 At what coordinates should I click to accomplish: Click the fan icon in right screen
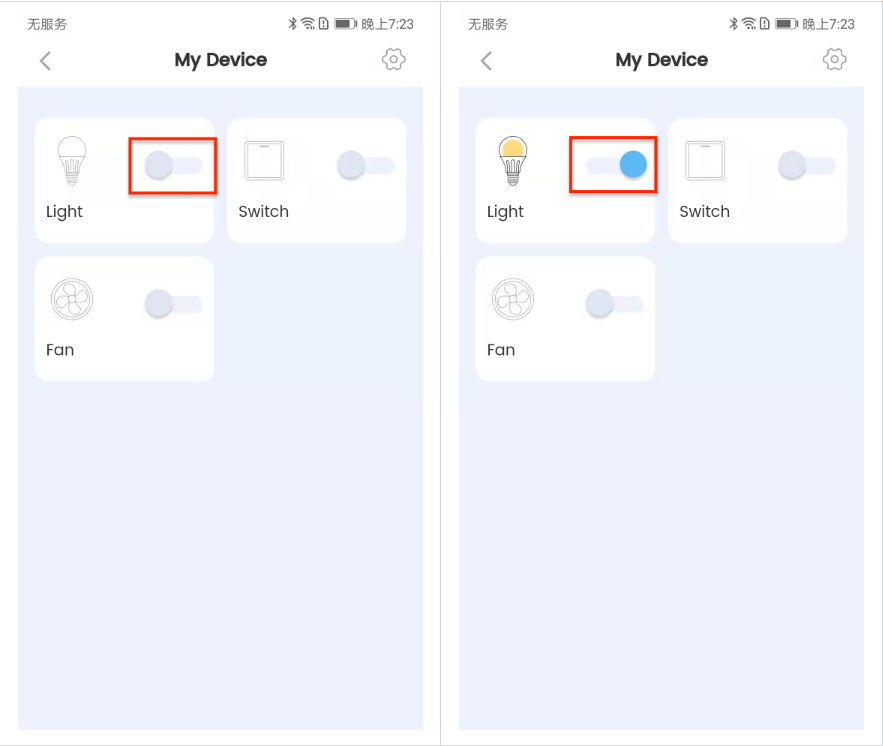click(x=513, y=299)
